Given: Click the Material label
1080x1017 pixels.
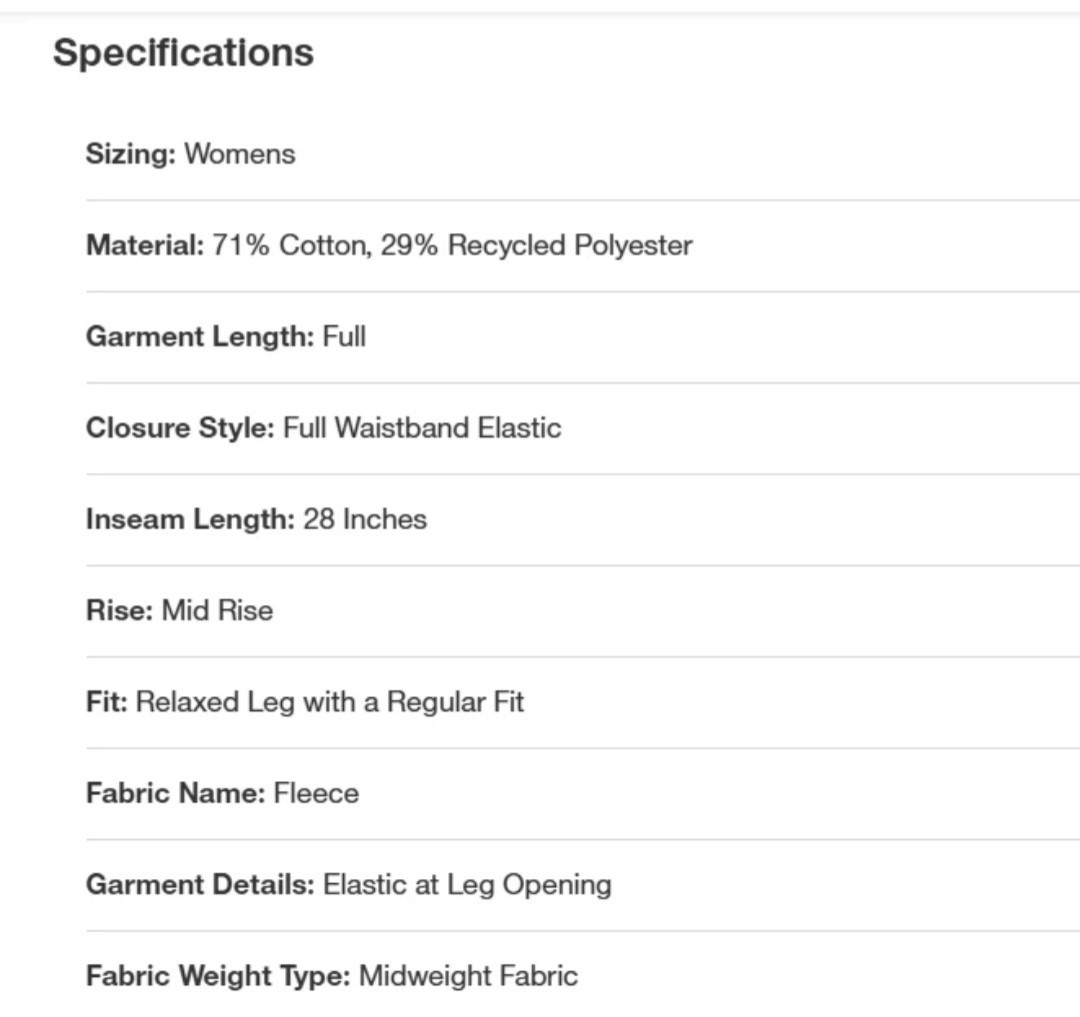Looking at the screenshot, I should 144,245.
